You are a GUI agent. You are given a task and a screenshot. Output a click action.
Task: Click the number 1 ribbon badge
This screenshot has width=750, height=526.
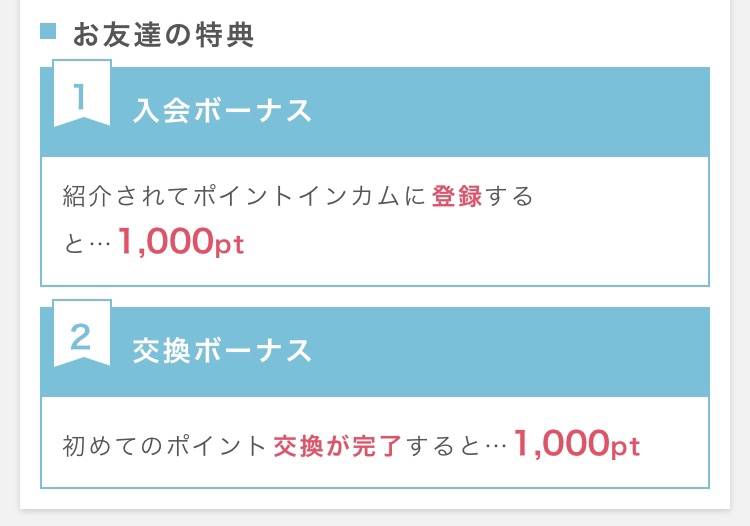82,93
